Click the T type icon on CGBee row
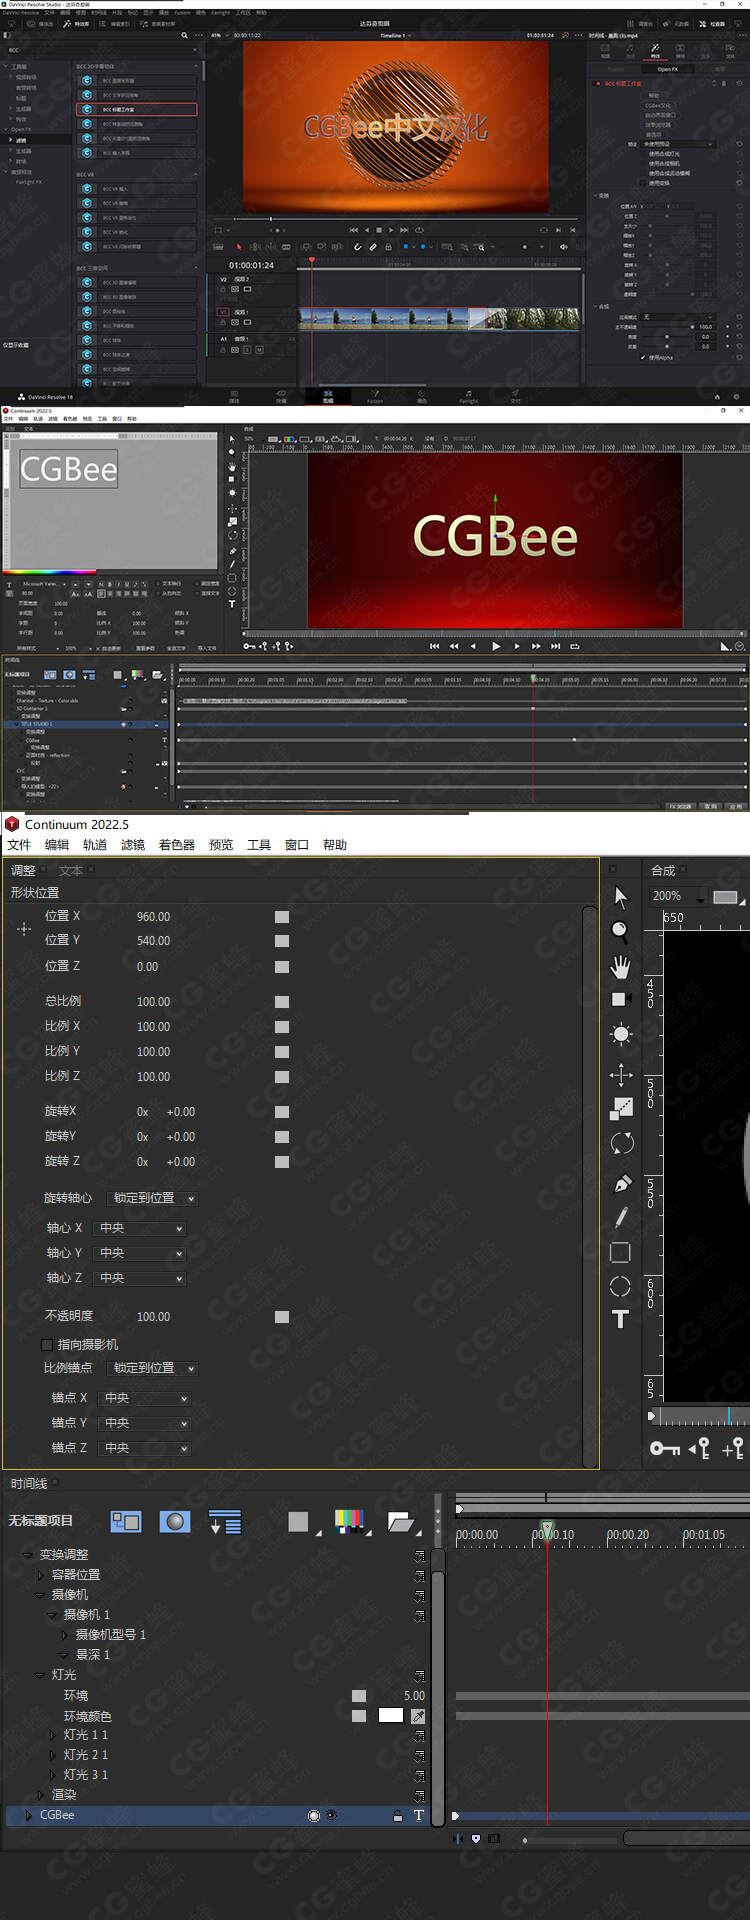750x1920 pixels. coord(418,1815)
